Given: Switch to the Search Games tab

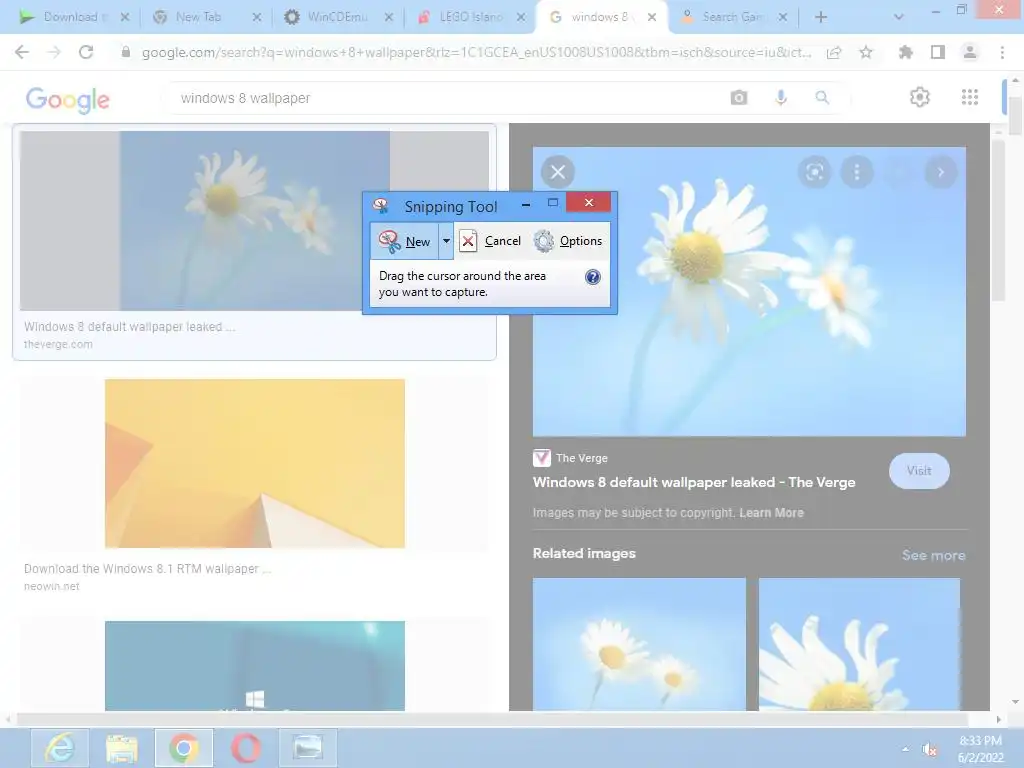Looking at the screenshot, I should click(731, 17).
